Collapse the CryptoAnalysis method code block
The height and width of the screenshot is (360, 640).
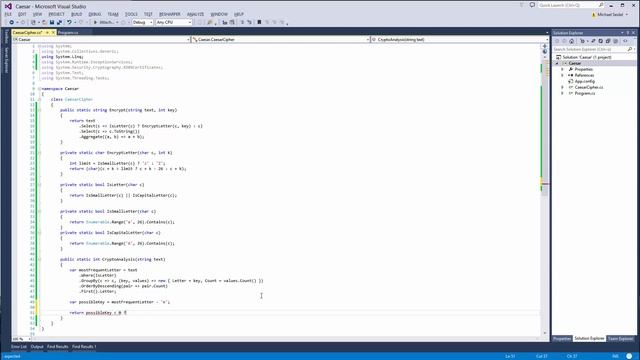(x=39, y=259)
